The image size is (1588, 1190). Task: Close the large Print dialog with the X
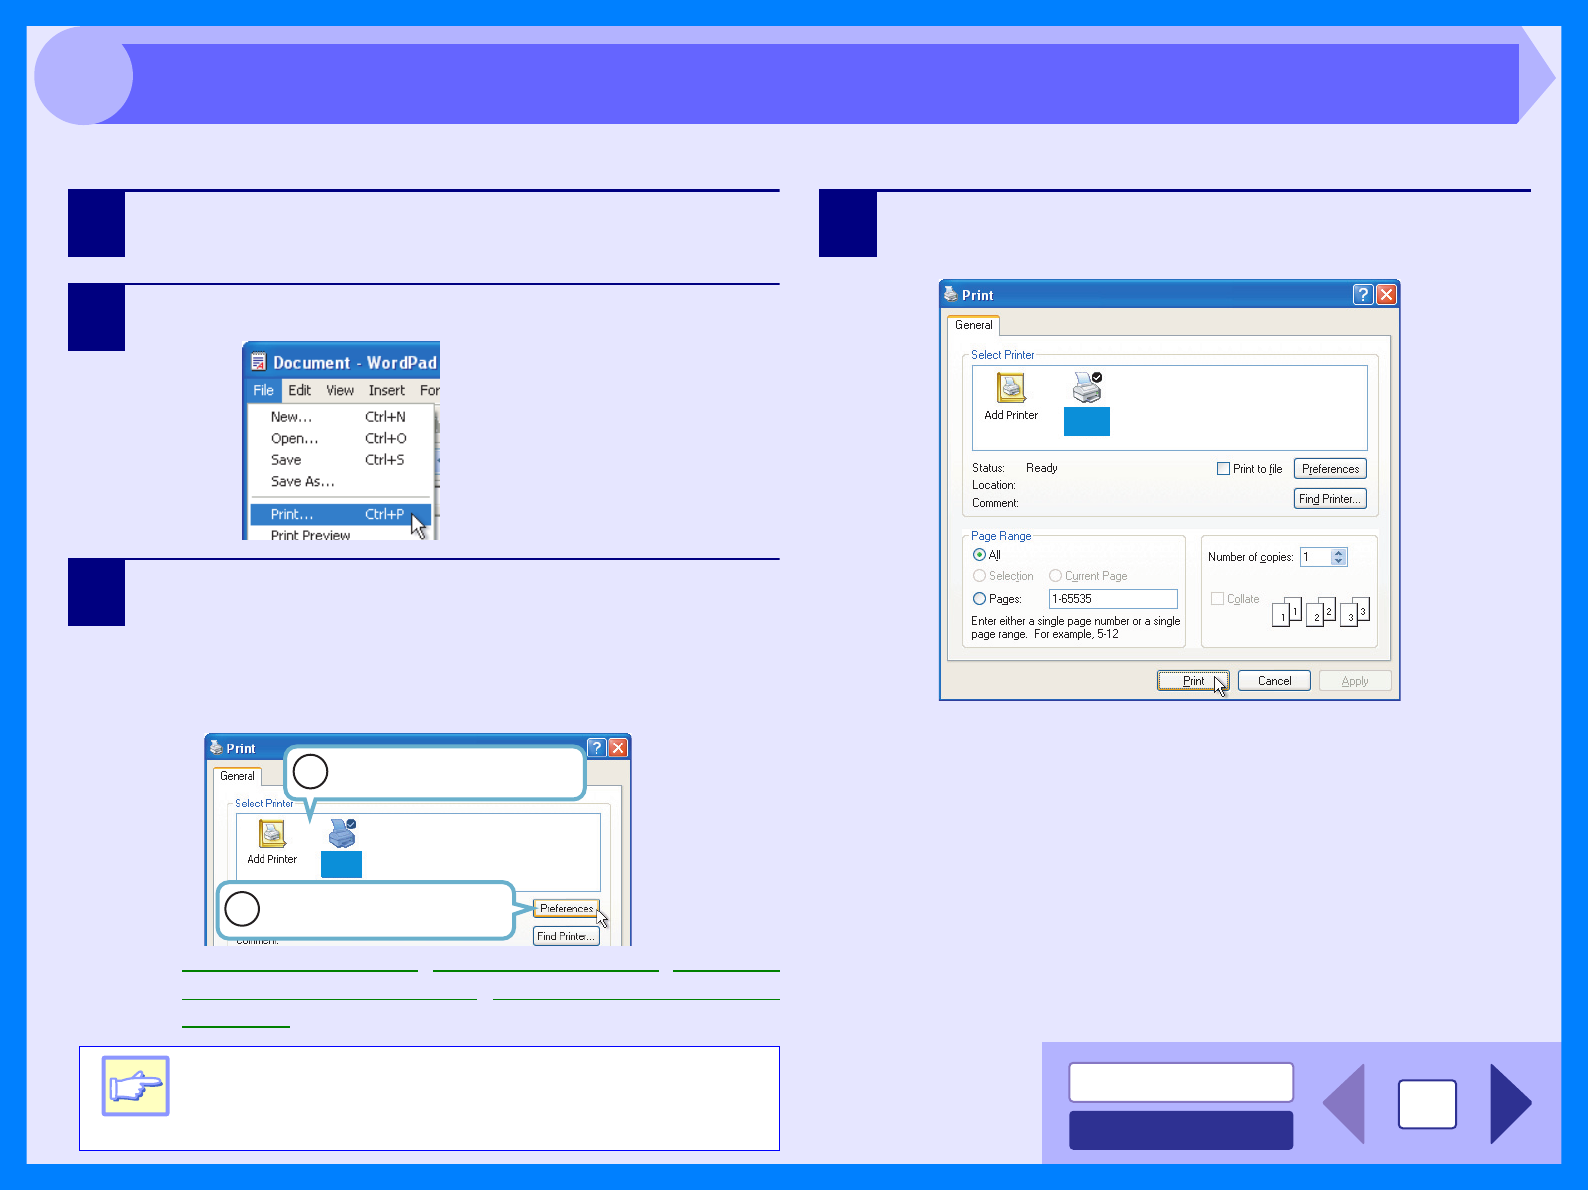click(x=1386, y=294)
